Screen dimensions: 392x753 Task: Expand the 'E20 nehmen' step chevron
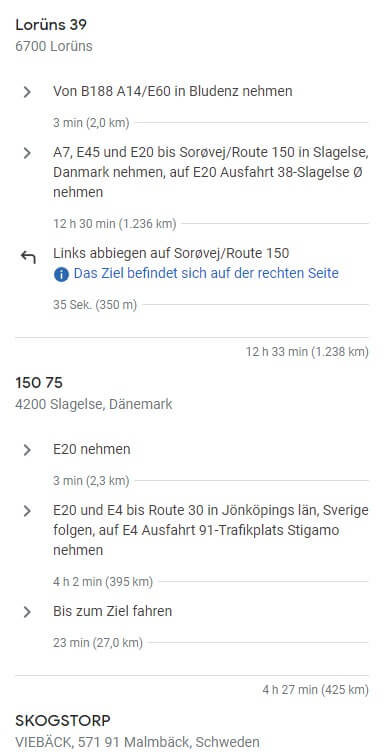point(27,450)
